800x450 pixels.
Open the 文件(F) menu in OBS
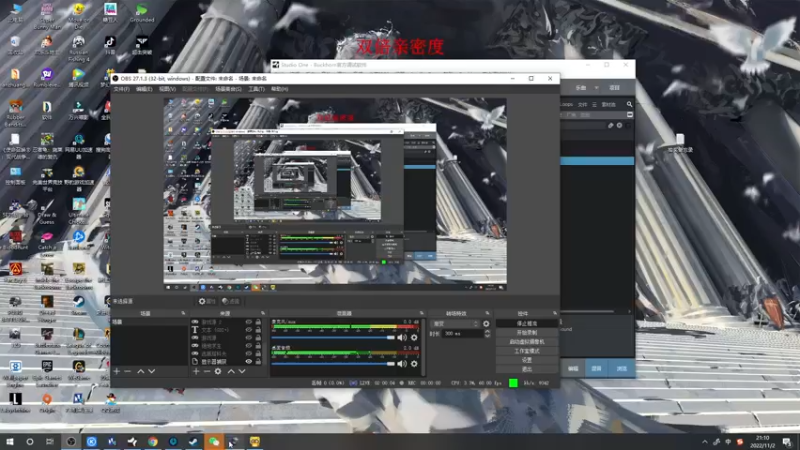tap(121, 89)
